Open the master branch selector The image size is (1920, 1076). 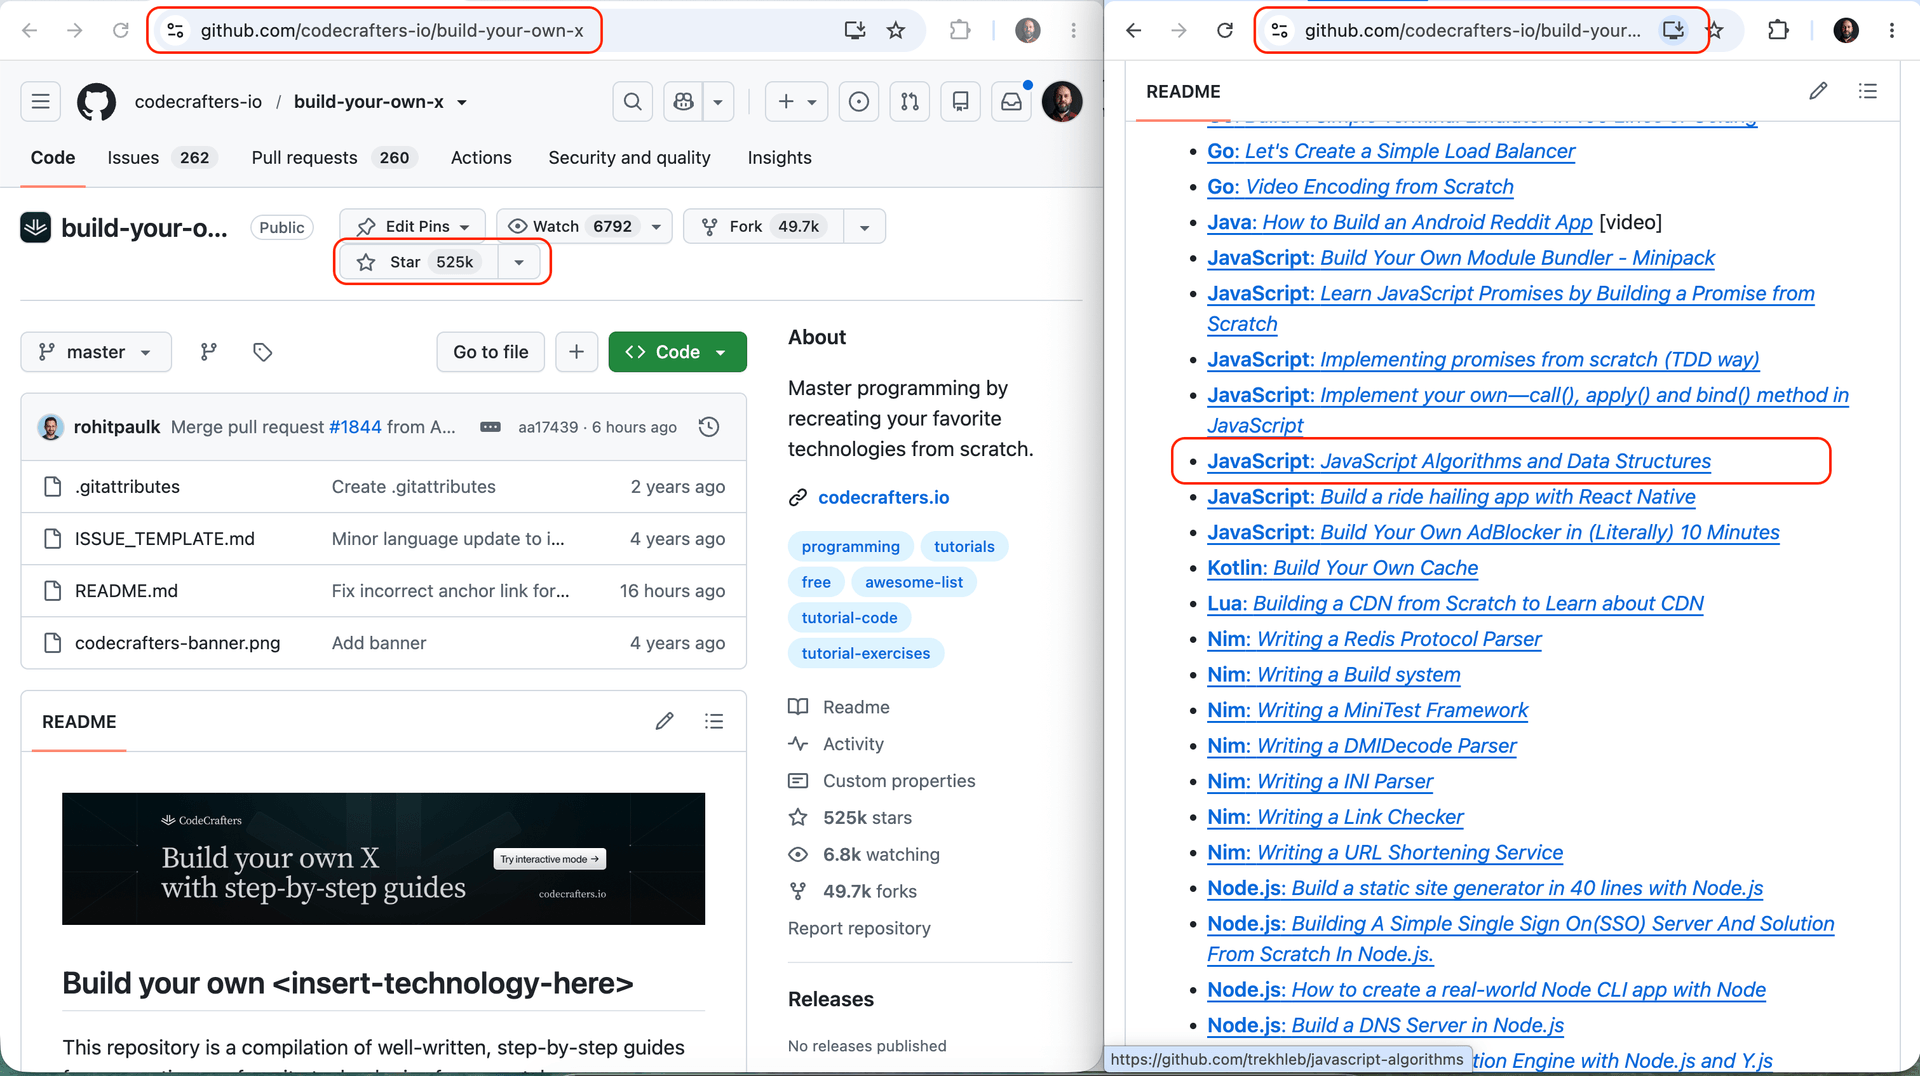(x=96, y=352)
